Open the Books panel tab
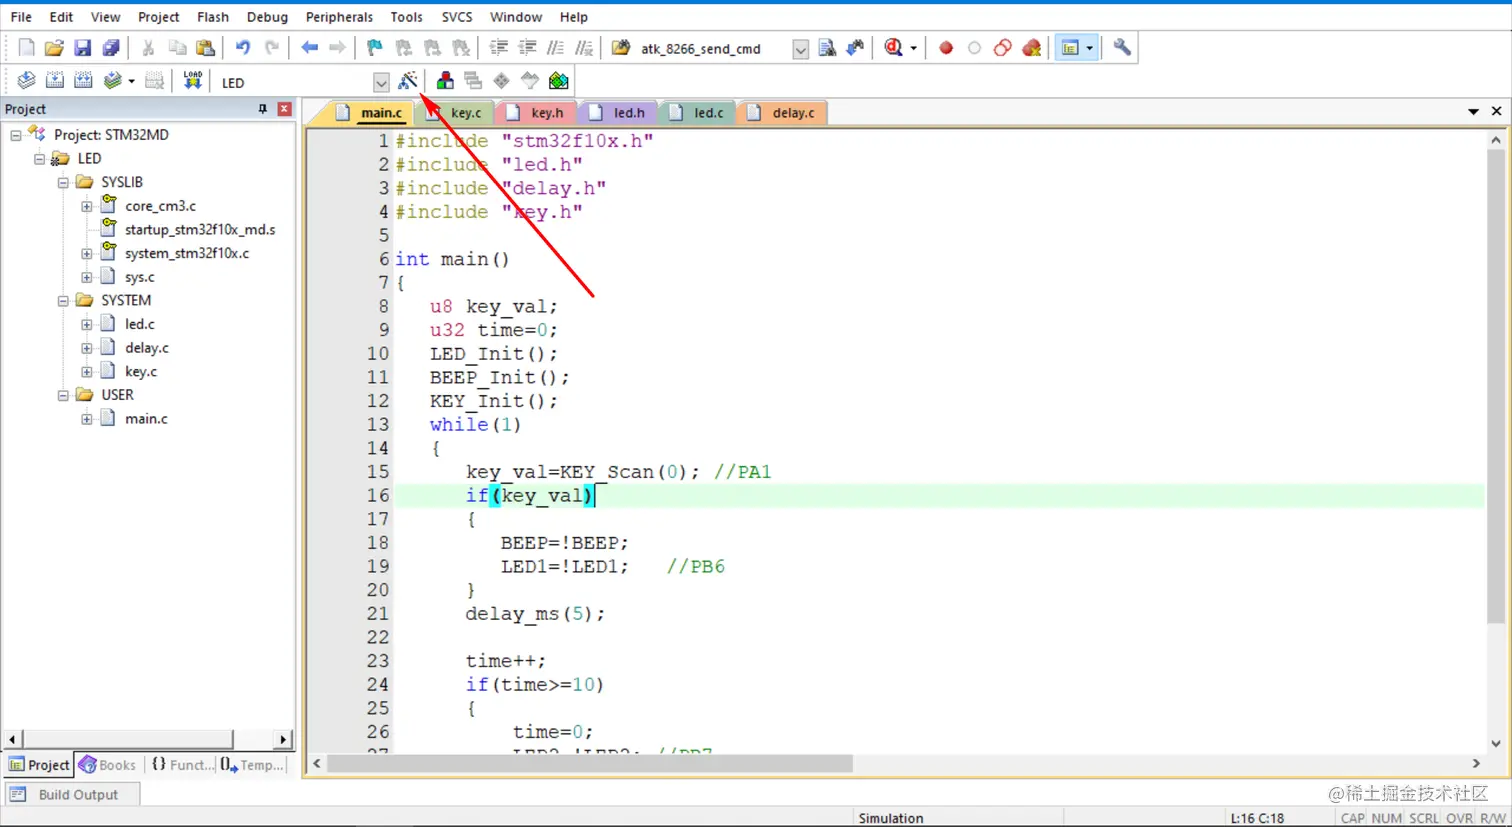The height and width of the screenshot is (827, 1512). click(x=108, y=765)
